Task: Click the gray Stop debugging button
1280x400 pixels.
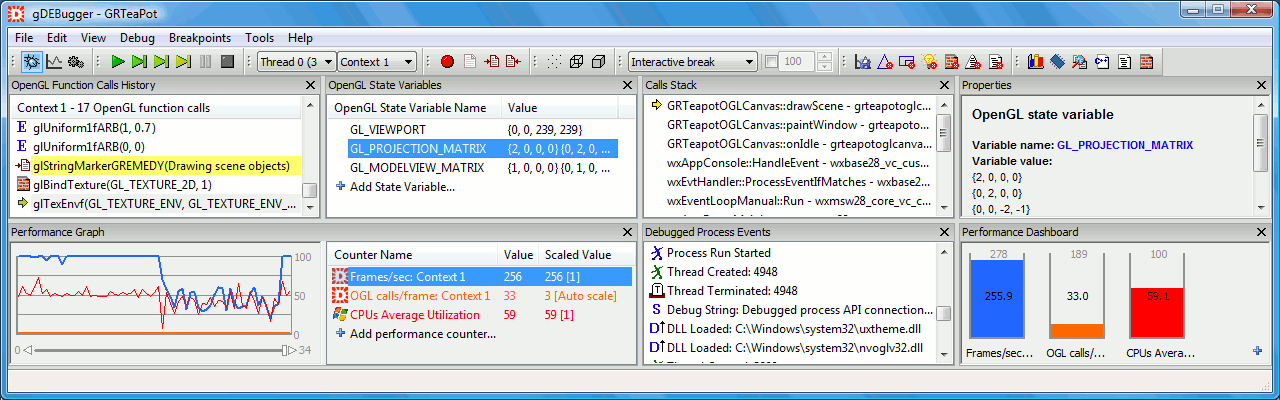Action: click(228, 62)
